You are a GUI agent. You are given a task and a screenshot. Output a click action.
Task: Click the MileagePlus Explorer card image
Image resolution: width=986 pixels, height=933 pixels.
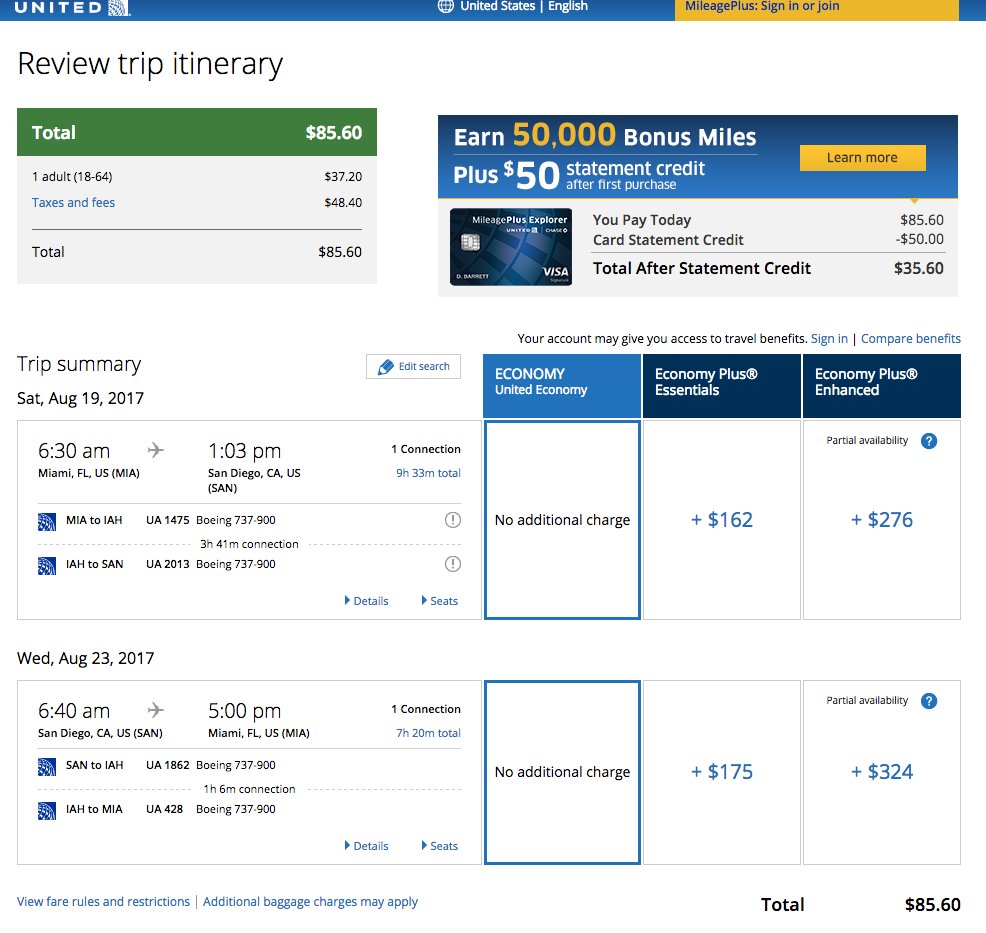pyautogui.click(x=511, y=247)
